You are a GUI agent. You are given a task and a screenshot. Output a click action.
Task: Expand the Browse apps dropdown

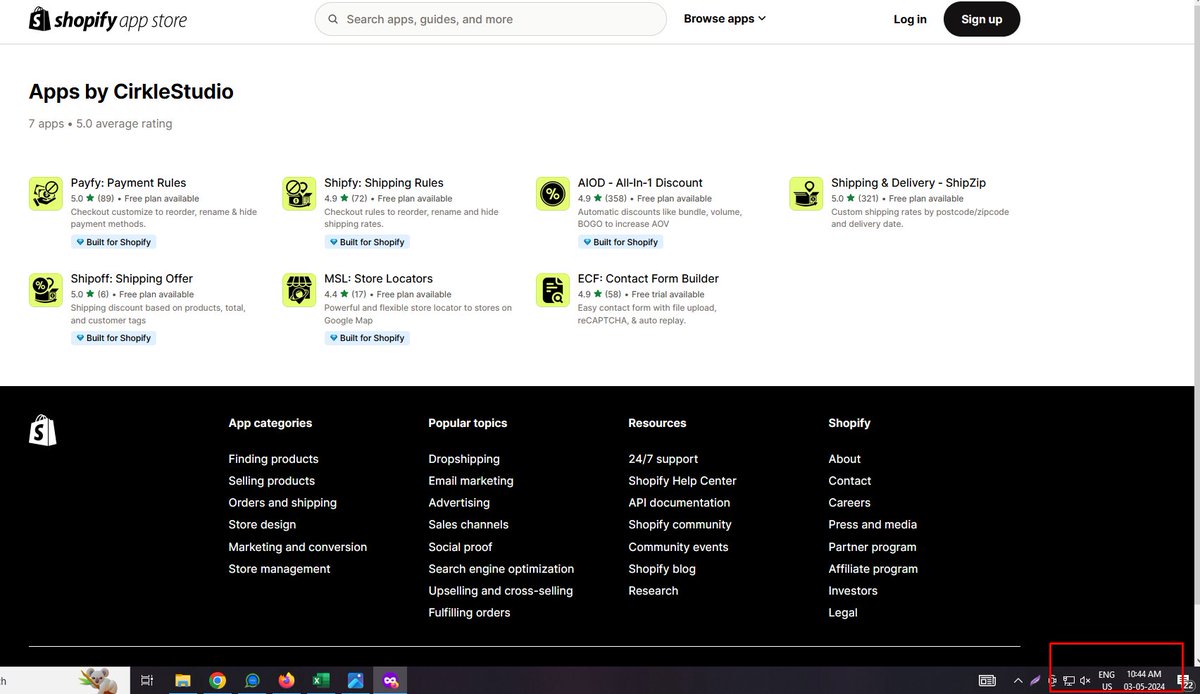pos(725,19)
